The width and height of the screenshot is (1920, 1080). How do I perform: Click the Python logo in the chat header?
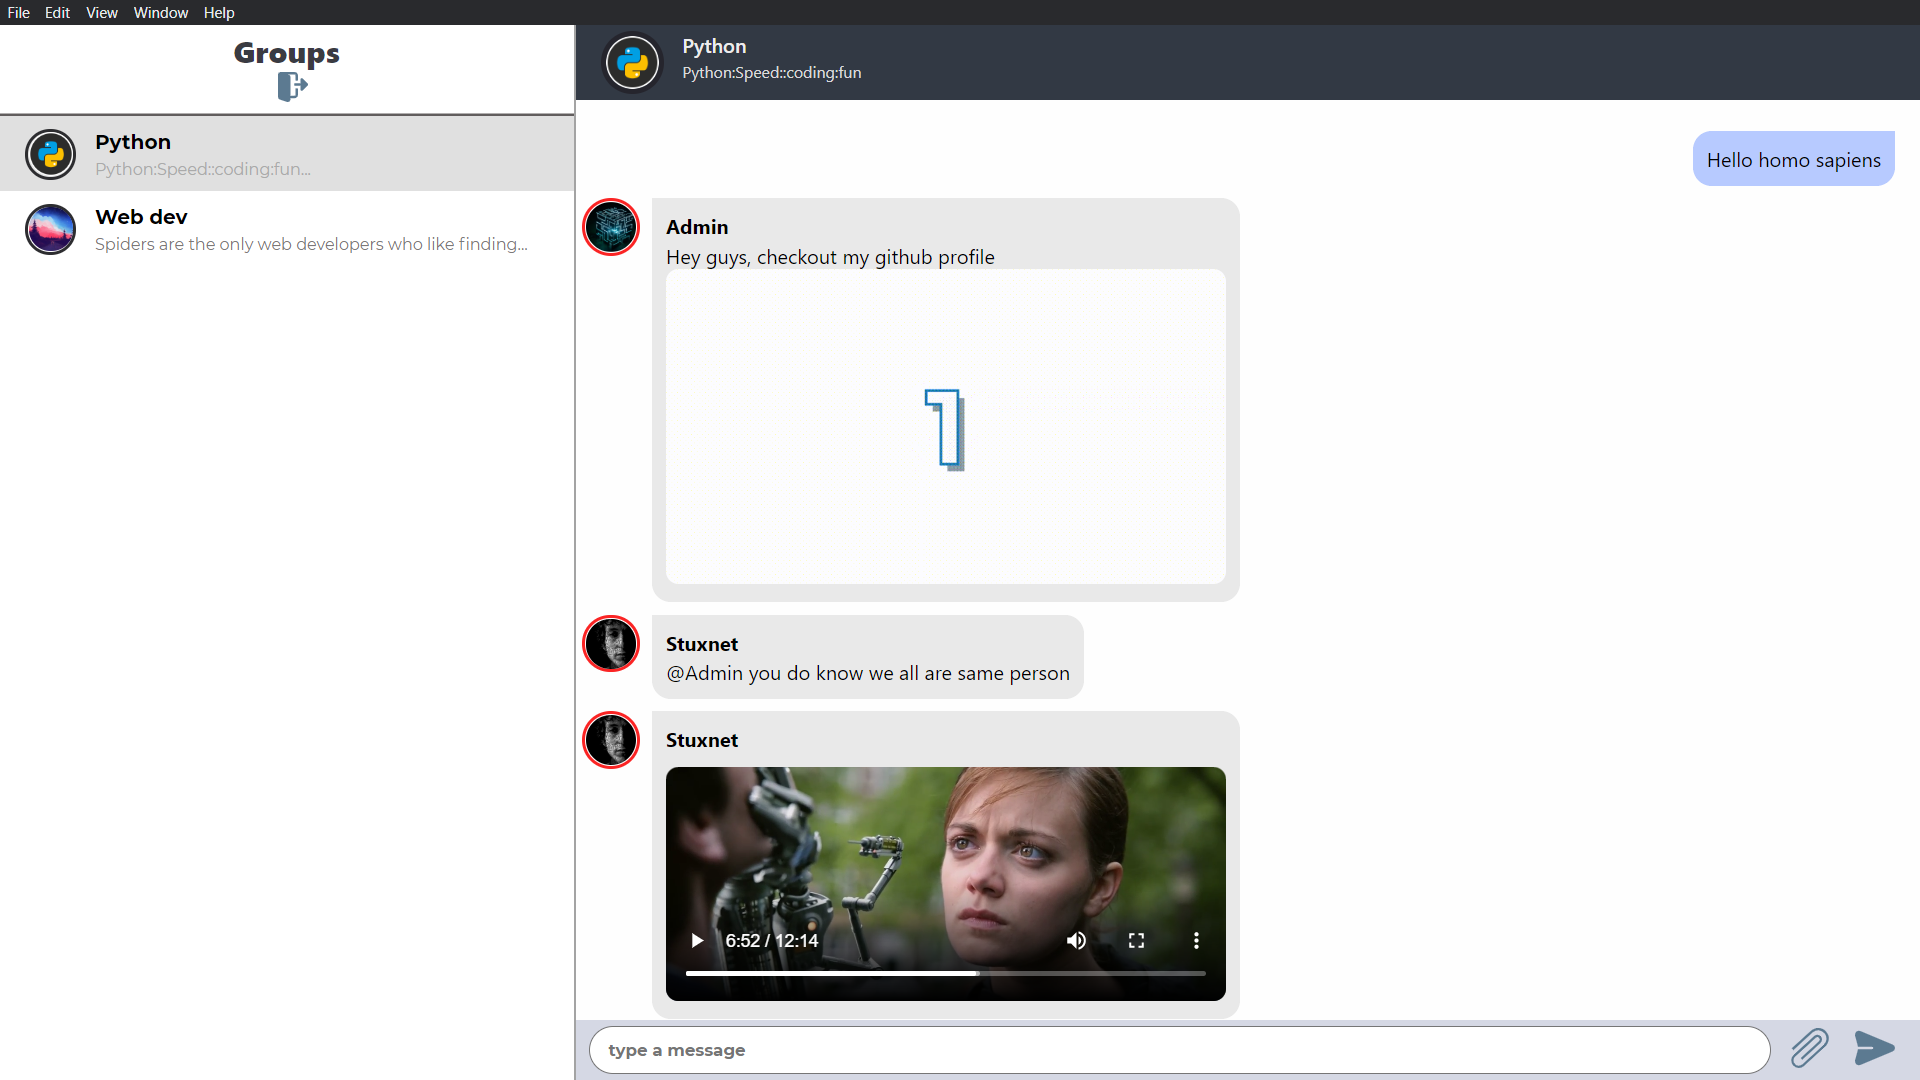tap(632, 63)
